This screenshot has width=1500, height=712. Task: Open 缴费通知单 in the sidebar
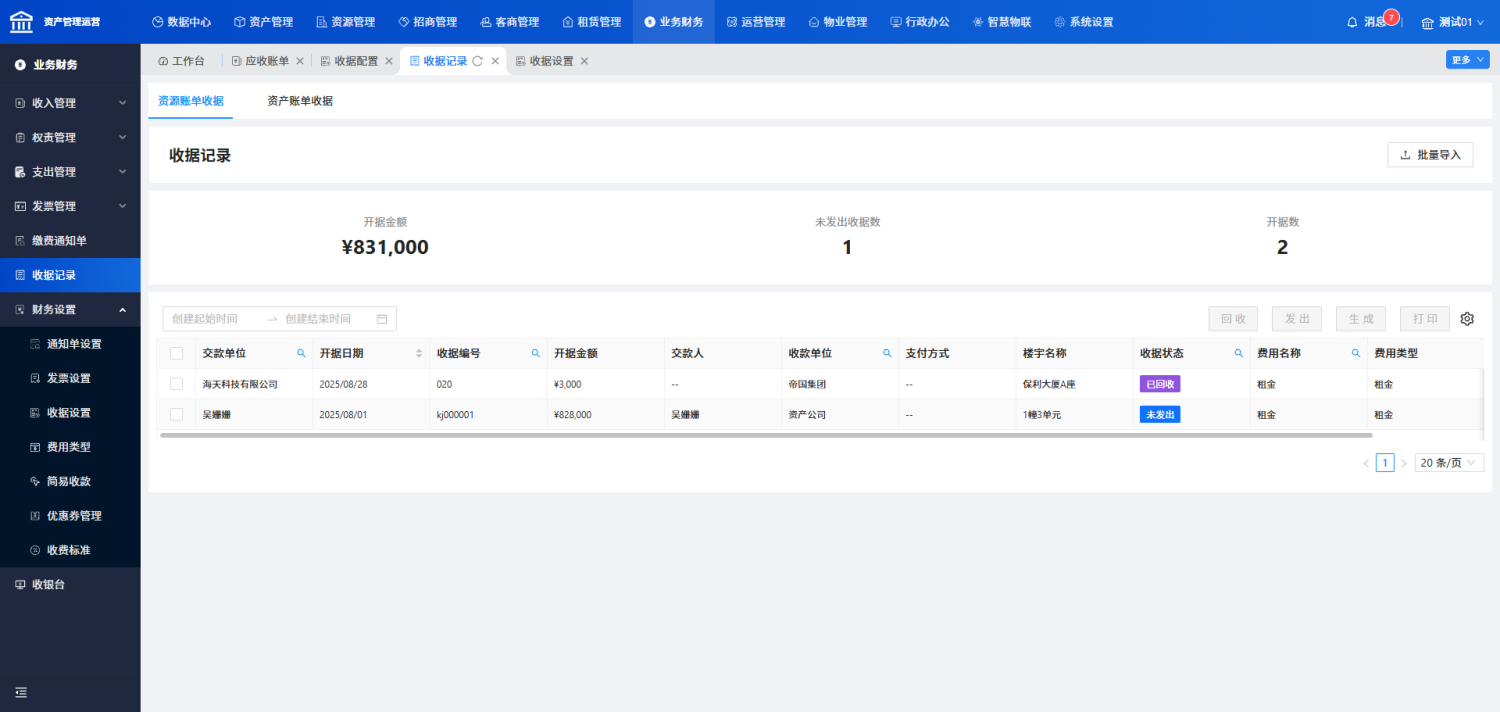point(70,241)
